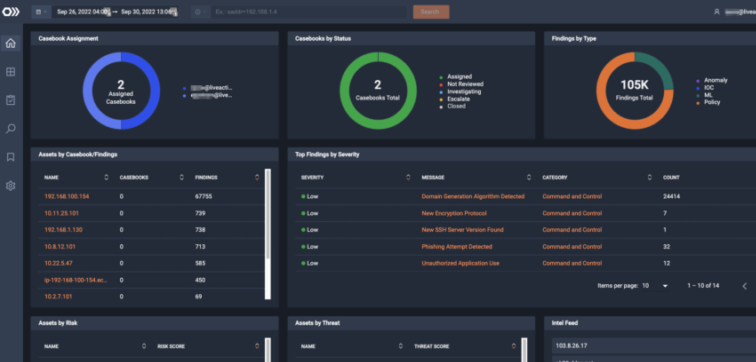Click the search query input field

click(309, 12)
